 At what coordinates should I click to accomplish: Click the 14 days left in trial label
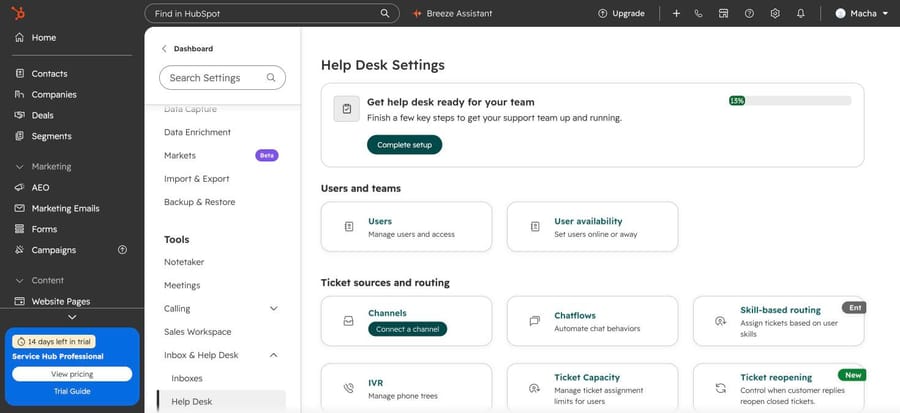pos(54,341)
